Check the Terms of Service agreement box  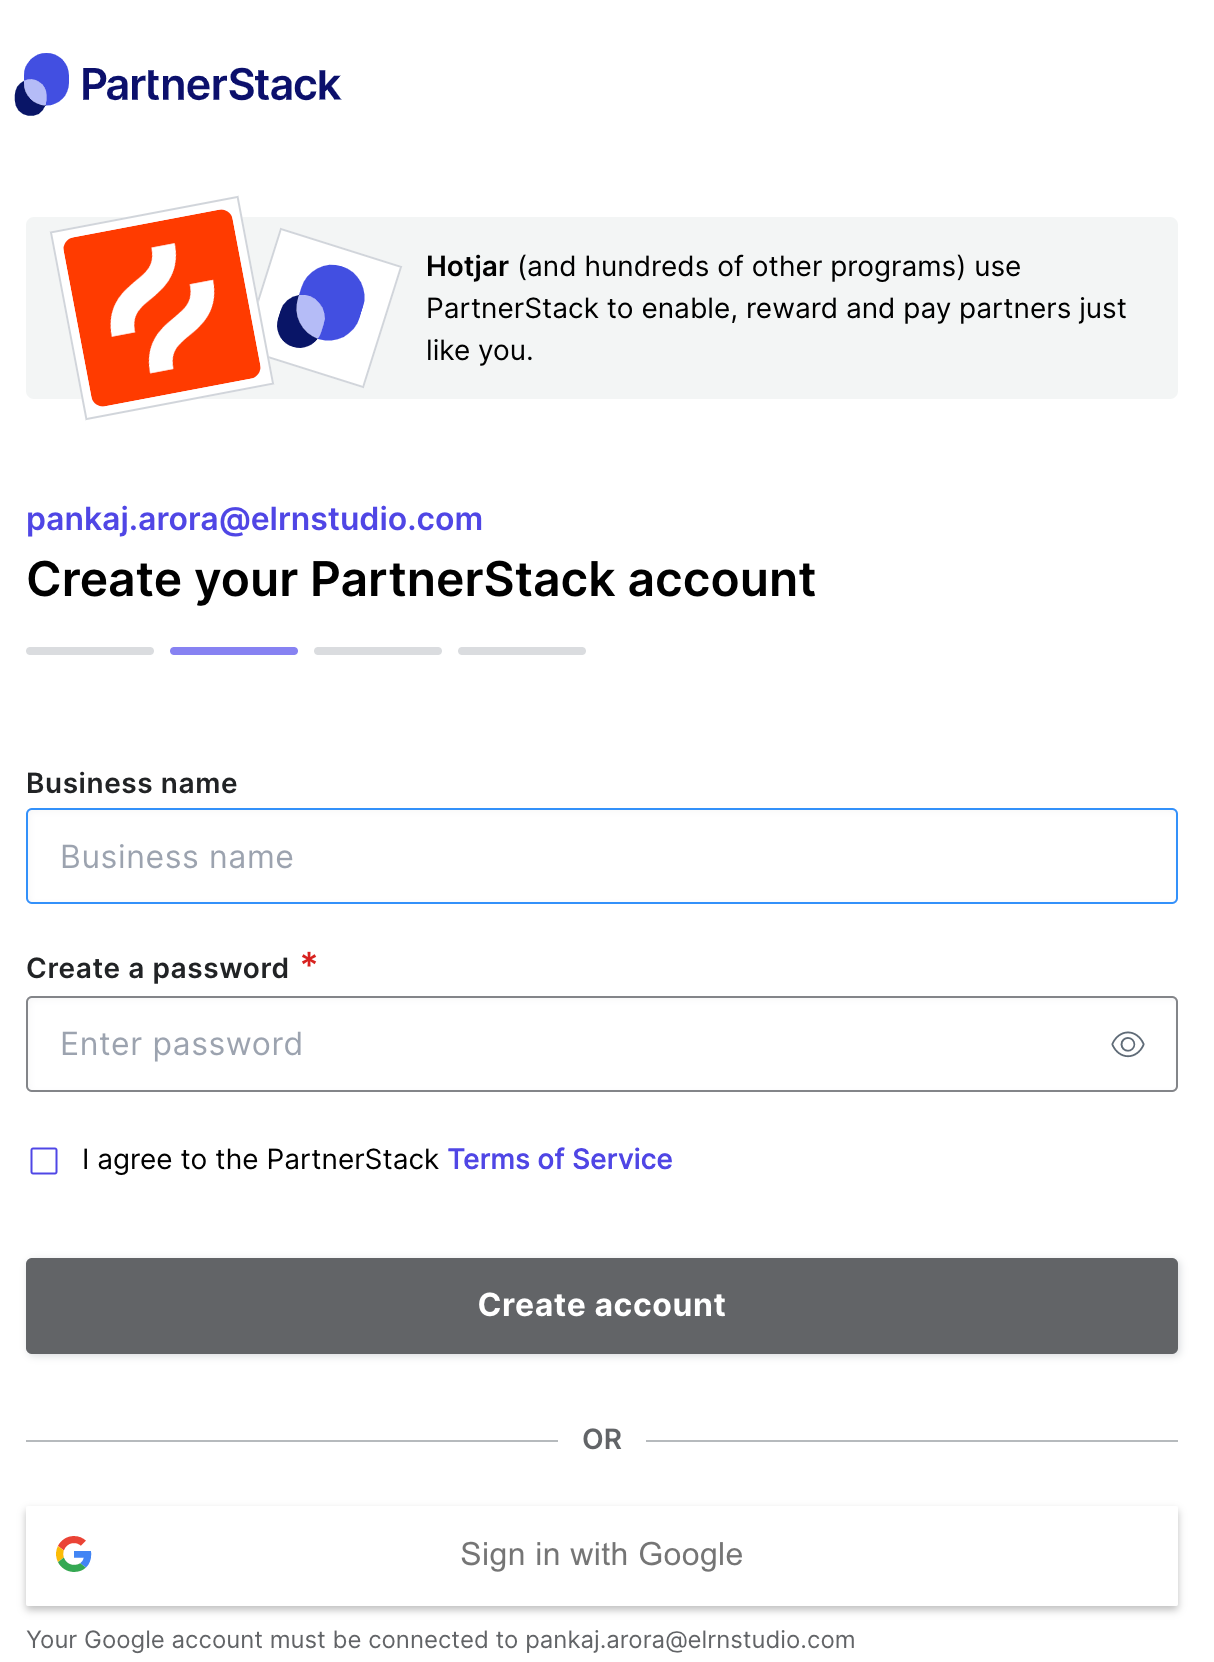point(44,1161)
